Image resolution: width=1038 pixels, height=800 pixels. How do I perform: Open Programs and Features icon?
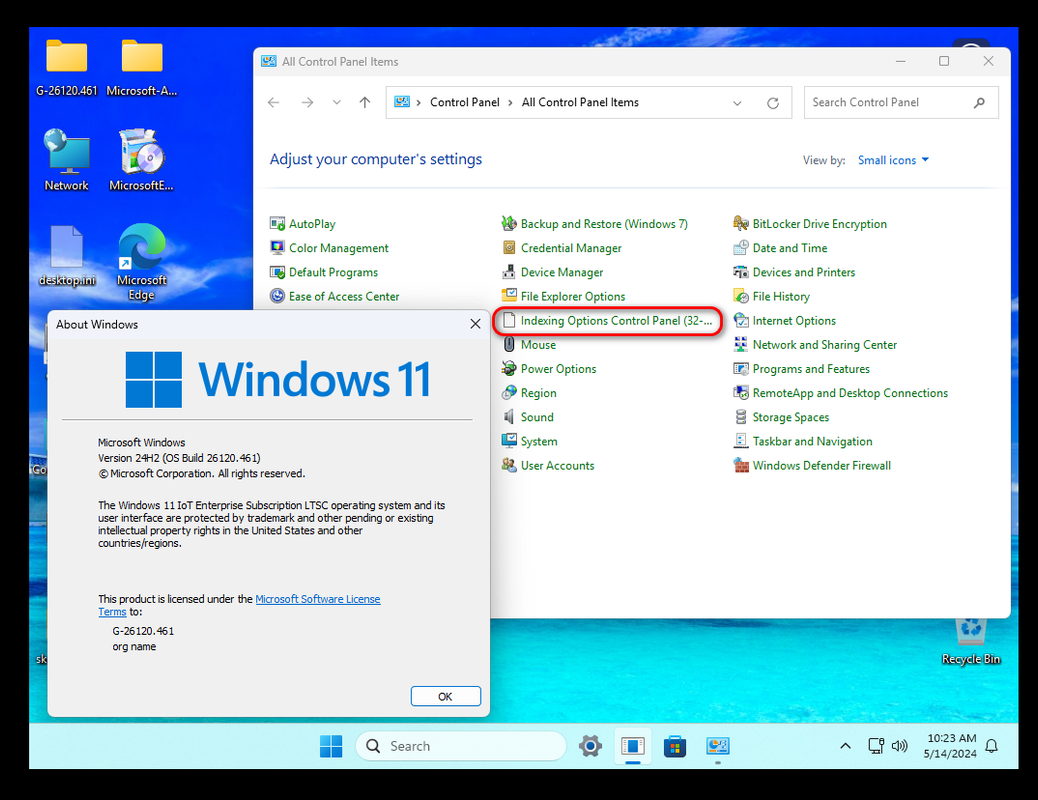[x=741, y=369]
